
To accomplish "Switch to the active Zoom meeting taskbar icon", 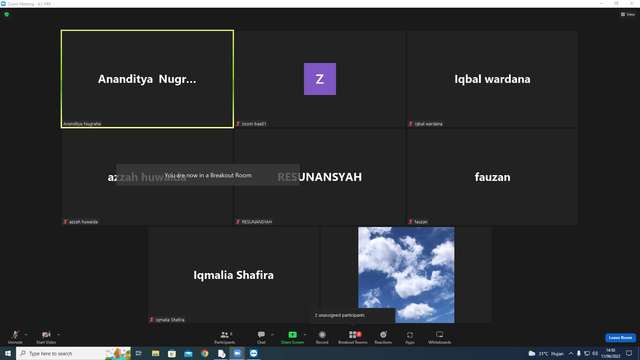I will click(237, 353).
